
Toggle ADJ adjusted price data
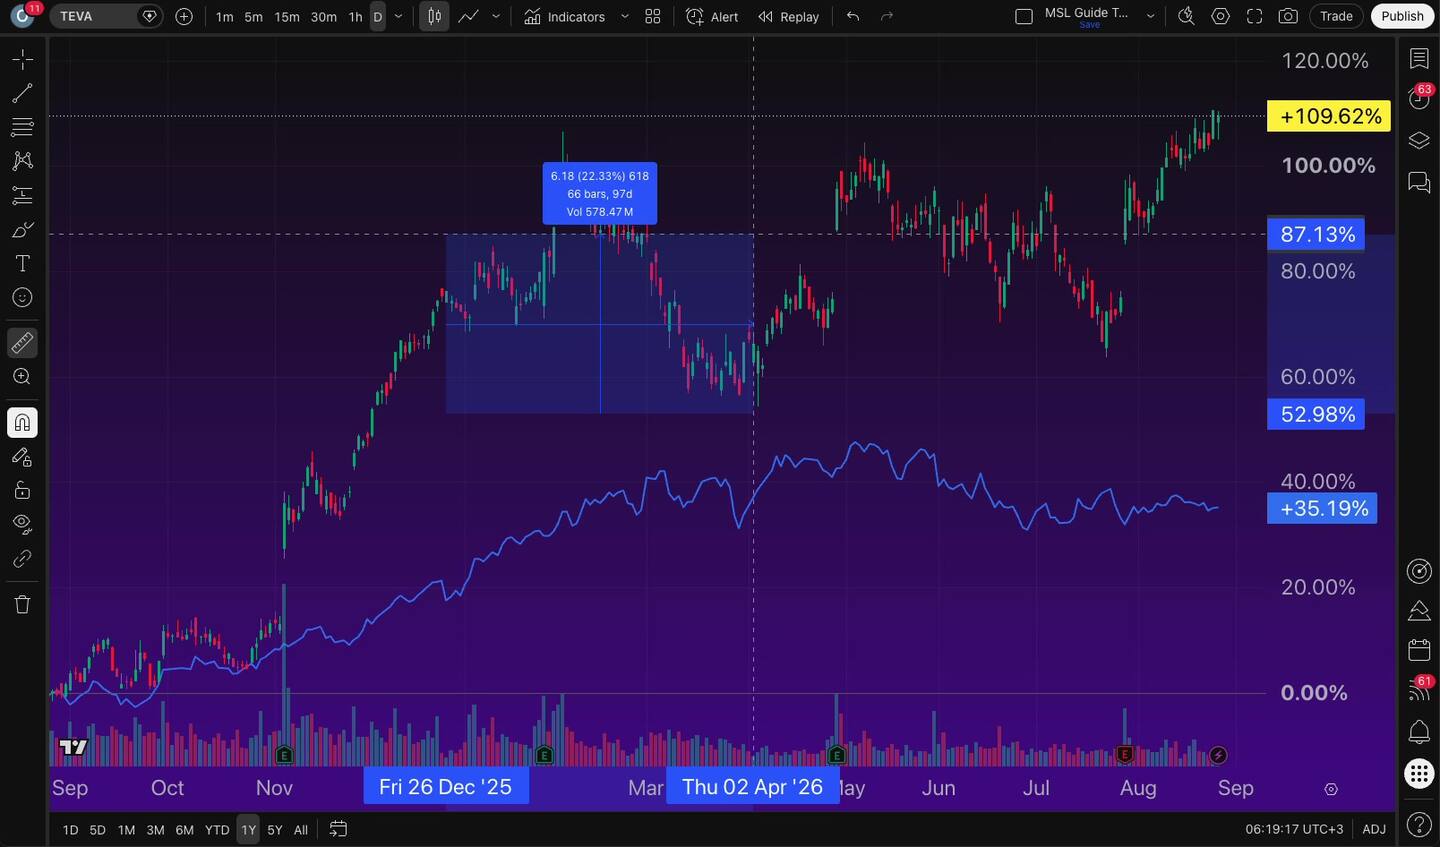(x=1374, y=829)
